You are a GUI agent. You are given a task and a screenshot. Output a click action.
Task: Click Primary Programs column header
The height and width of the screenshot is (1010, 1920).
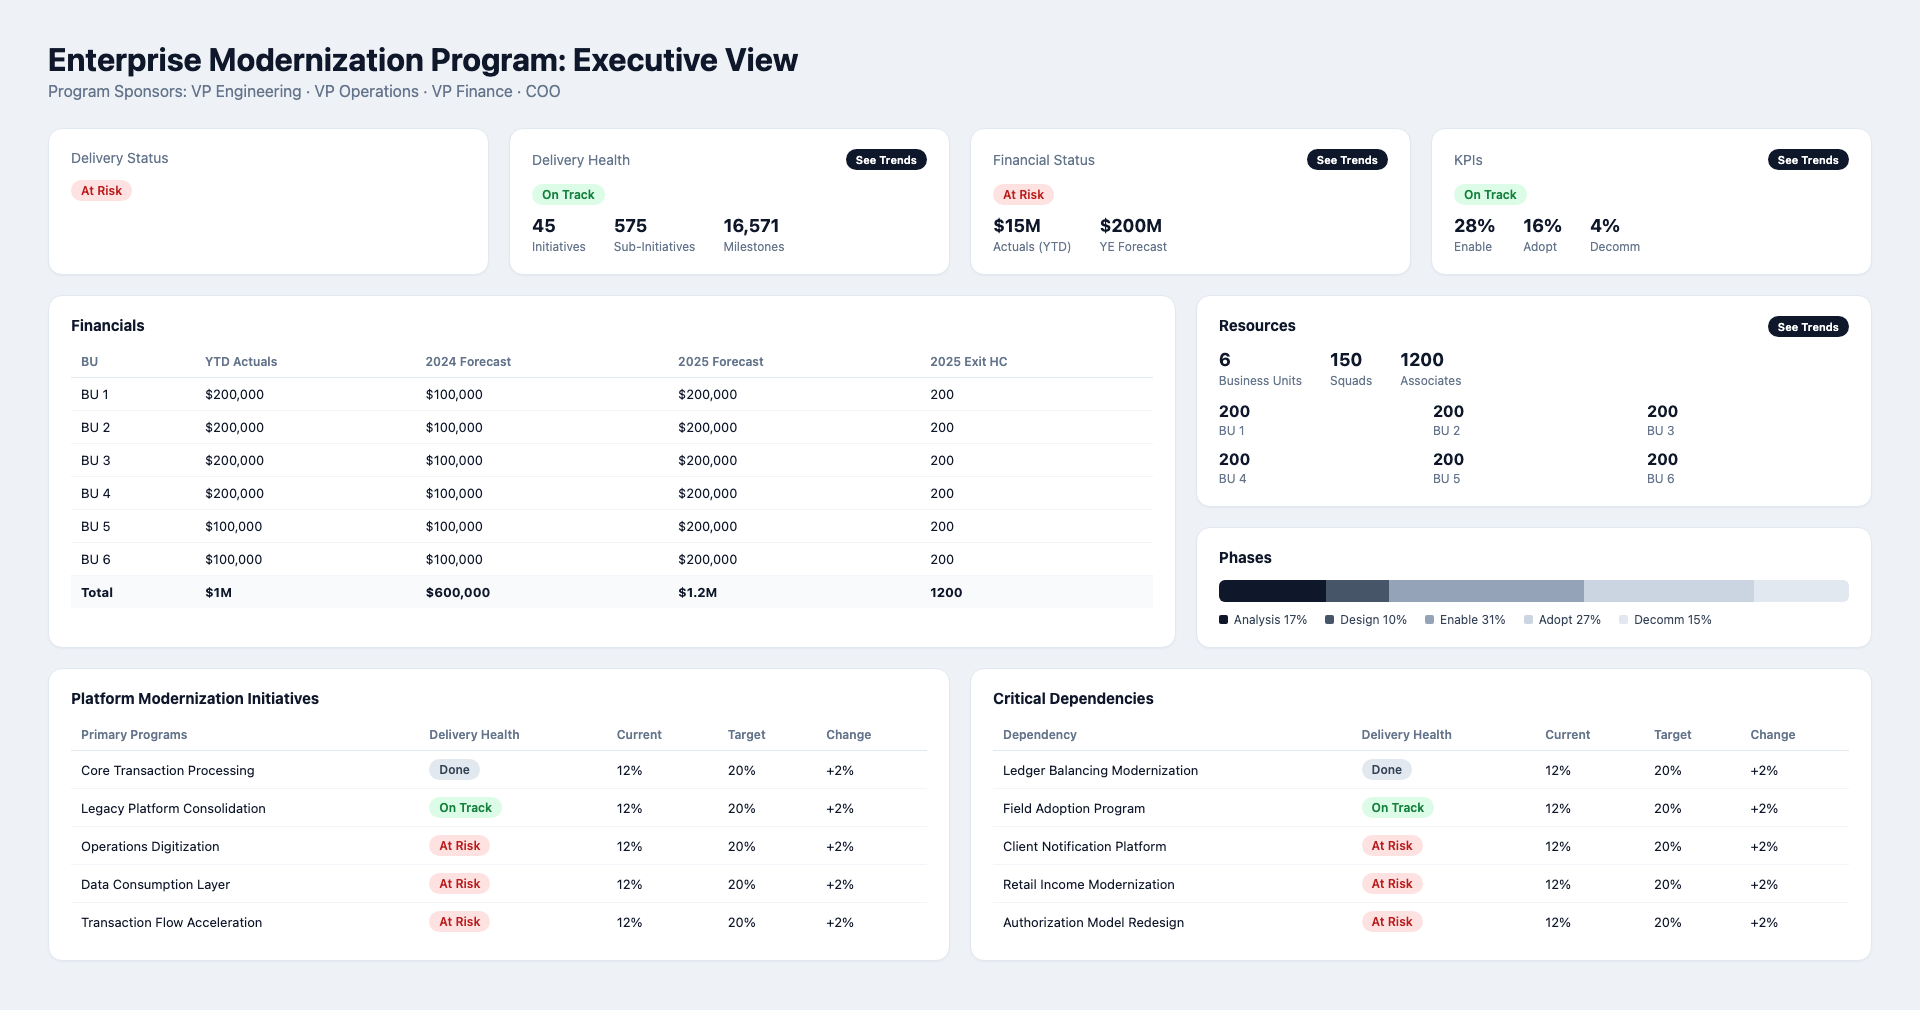(x=134, y=735)
